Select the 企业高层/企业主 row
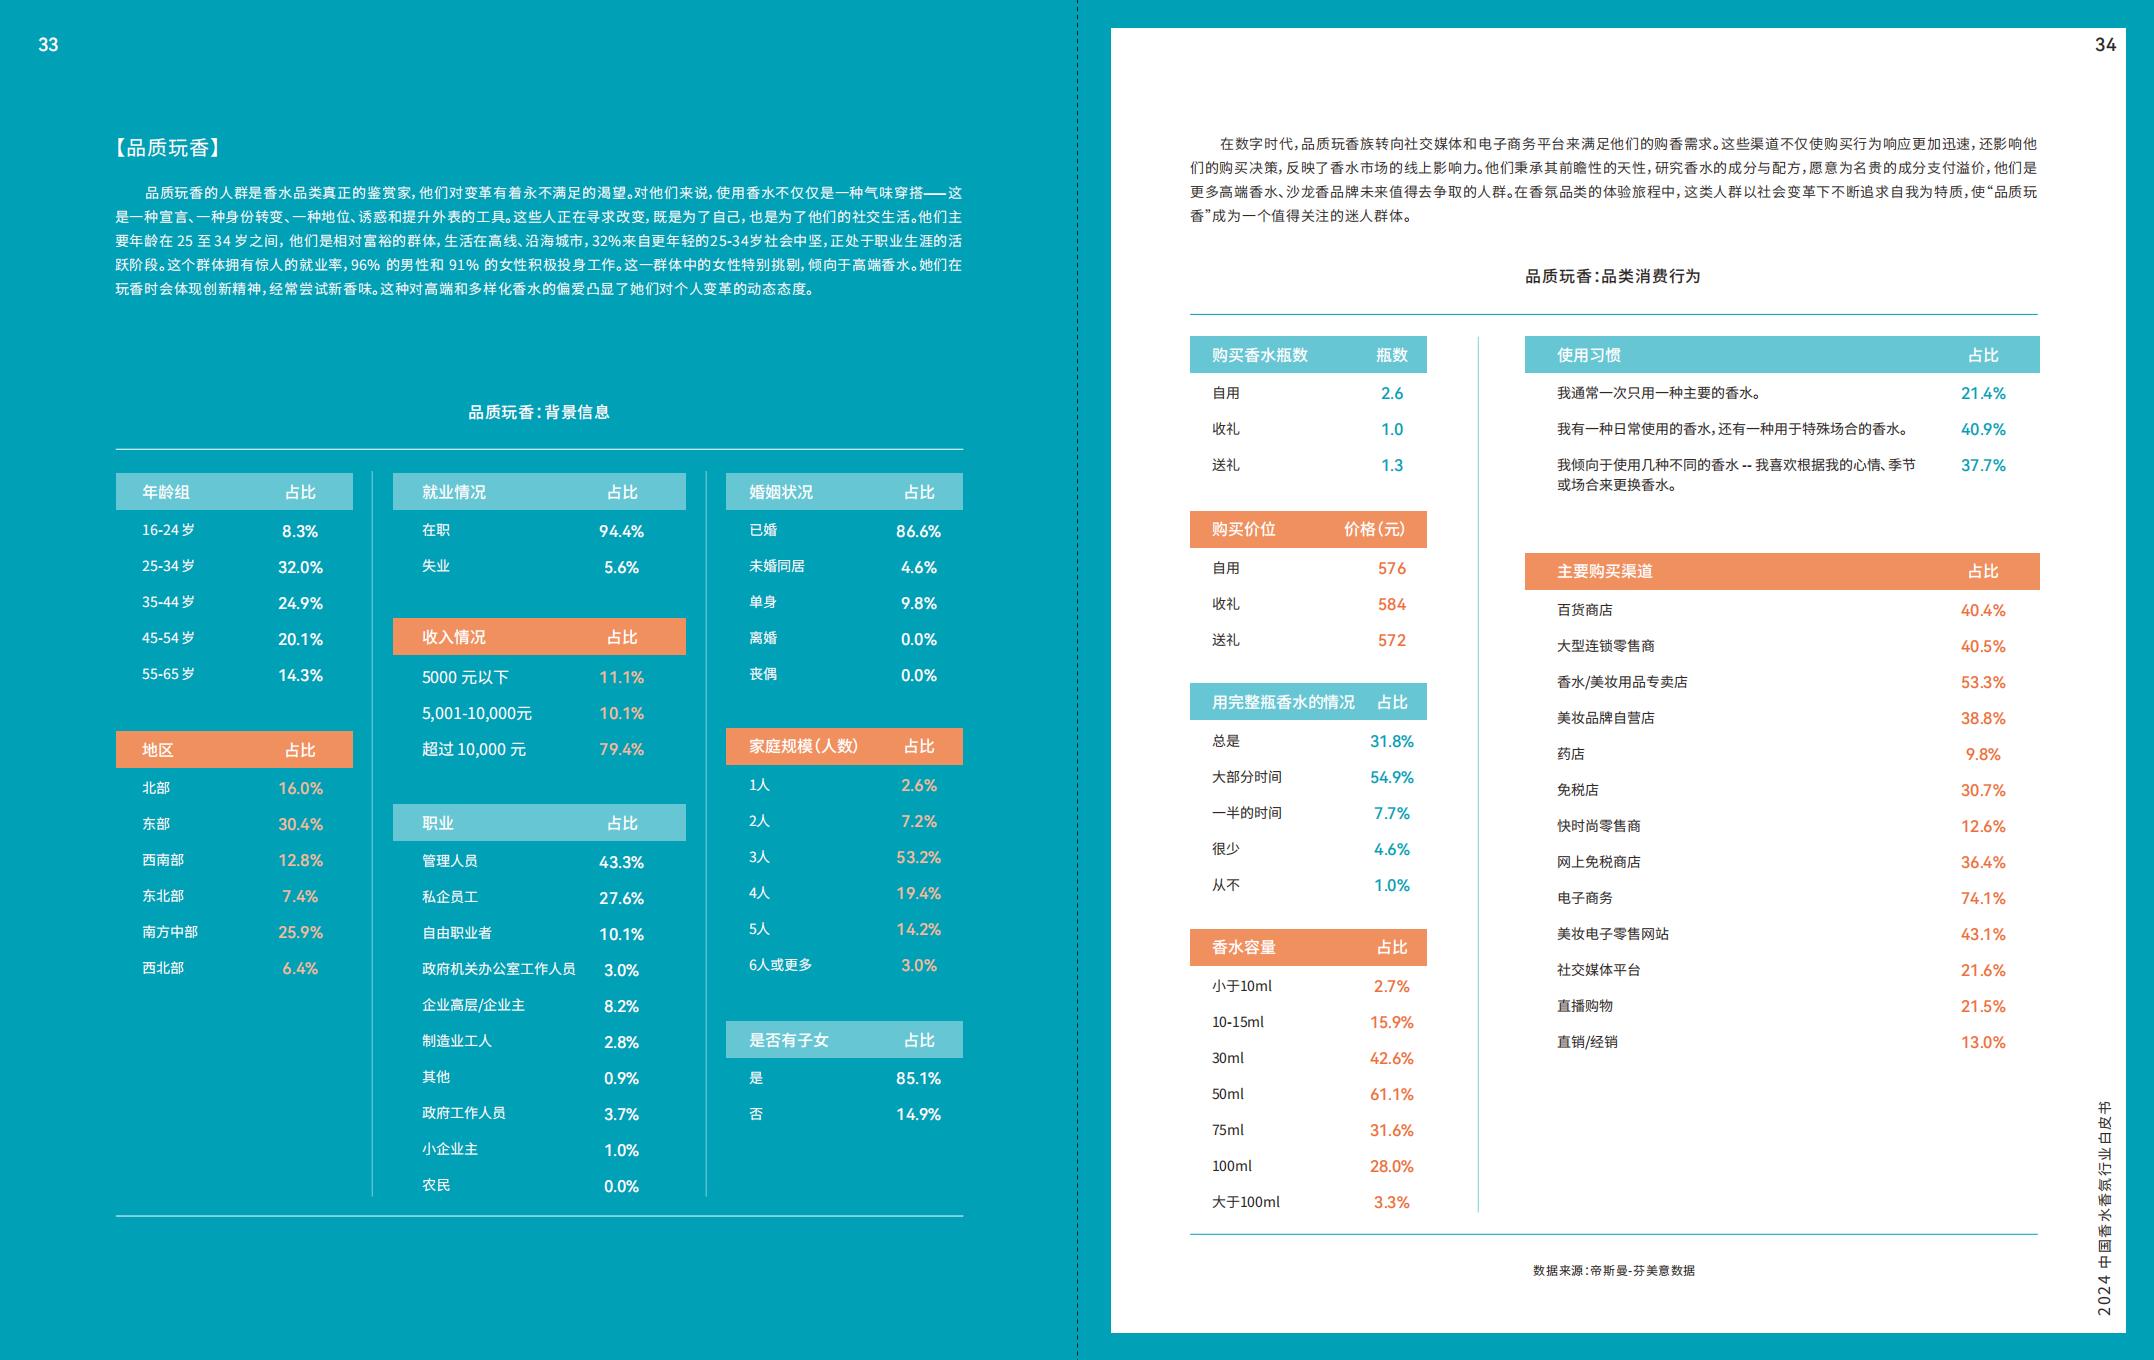 539,1005
